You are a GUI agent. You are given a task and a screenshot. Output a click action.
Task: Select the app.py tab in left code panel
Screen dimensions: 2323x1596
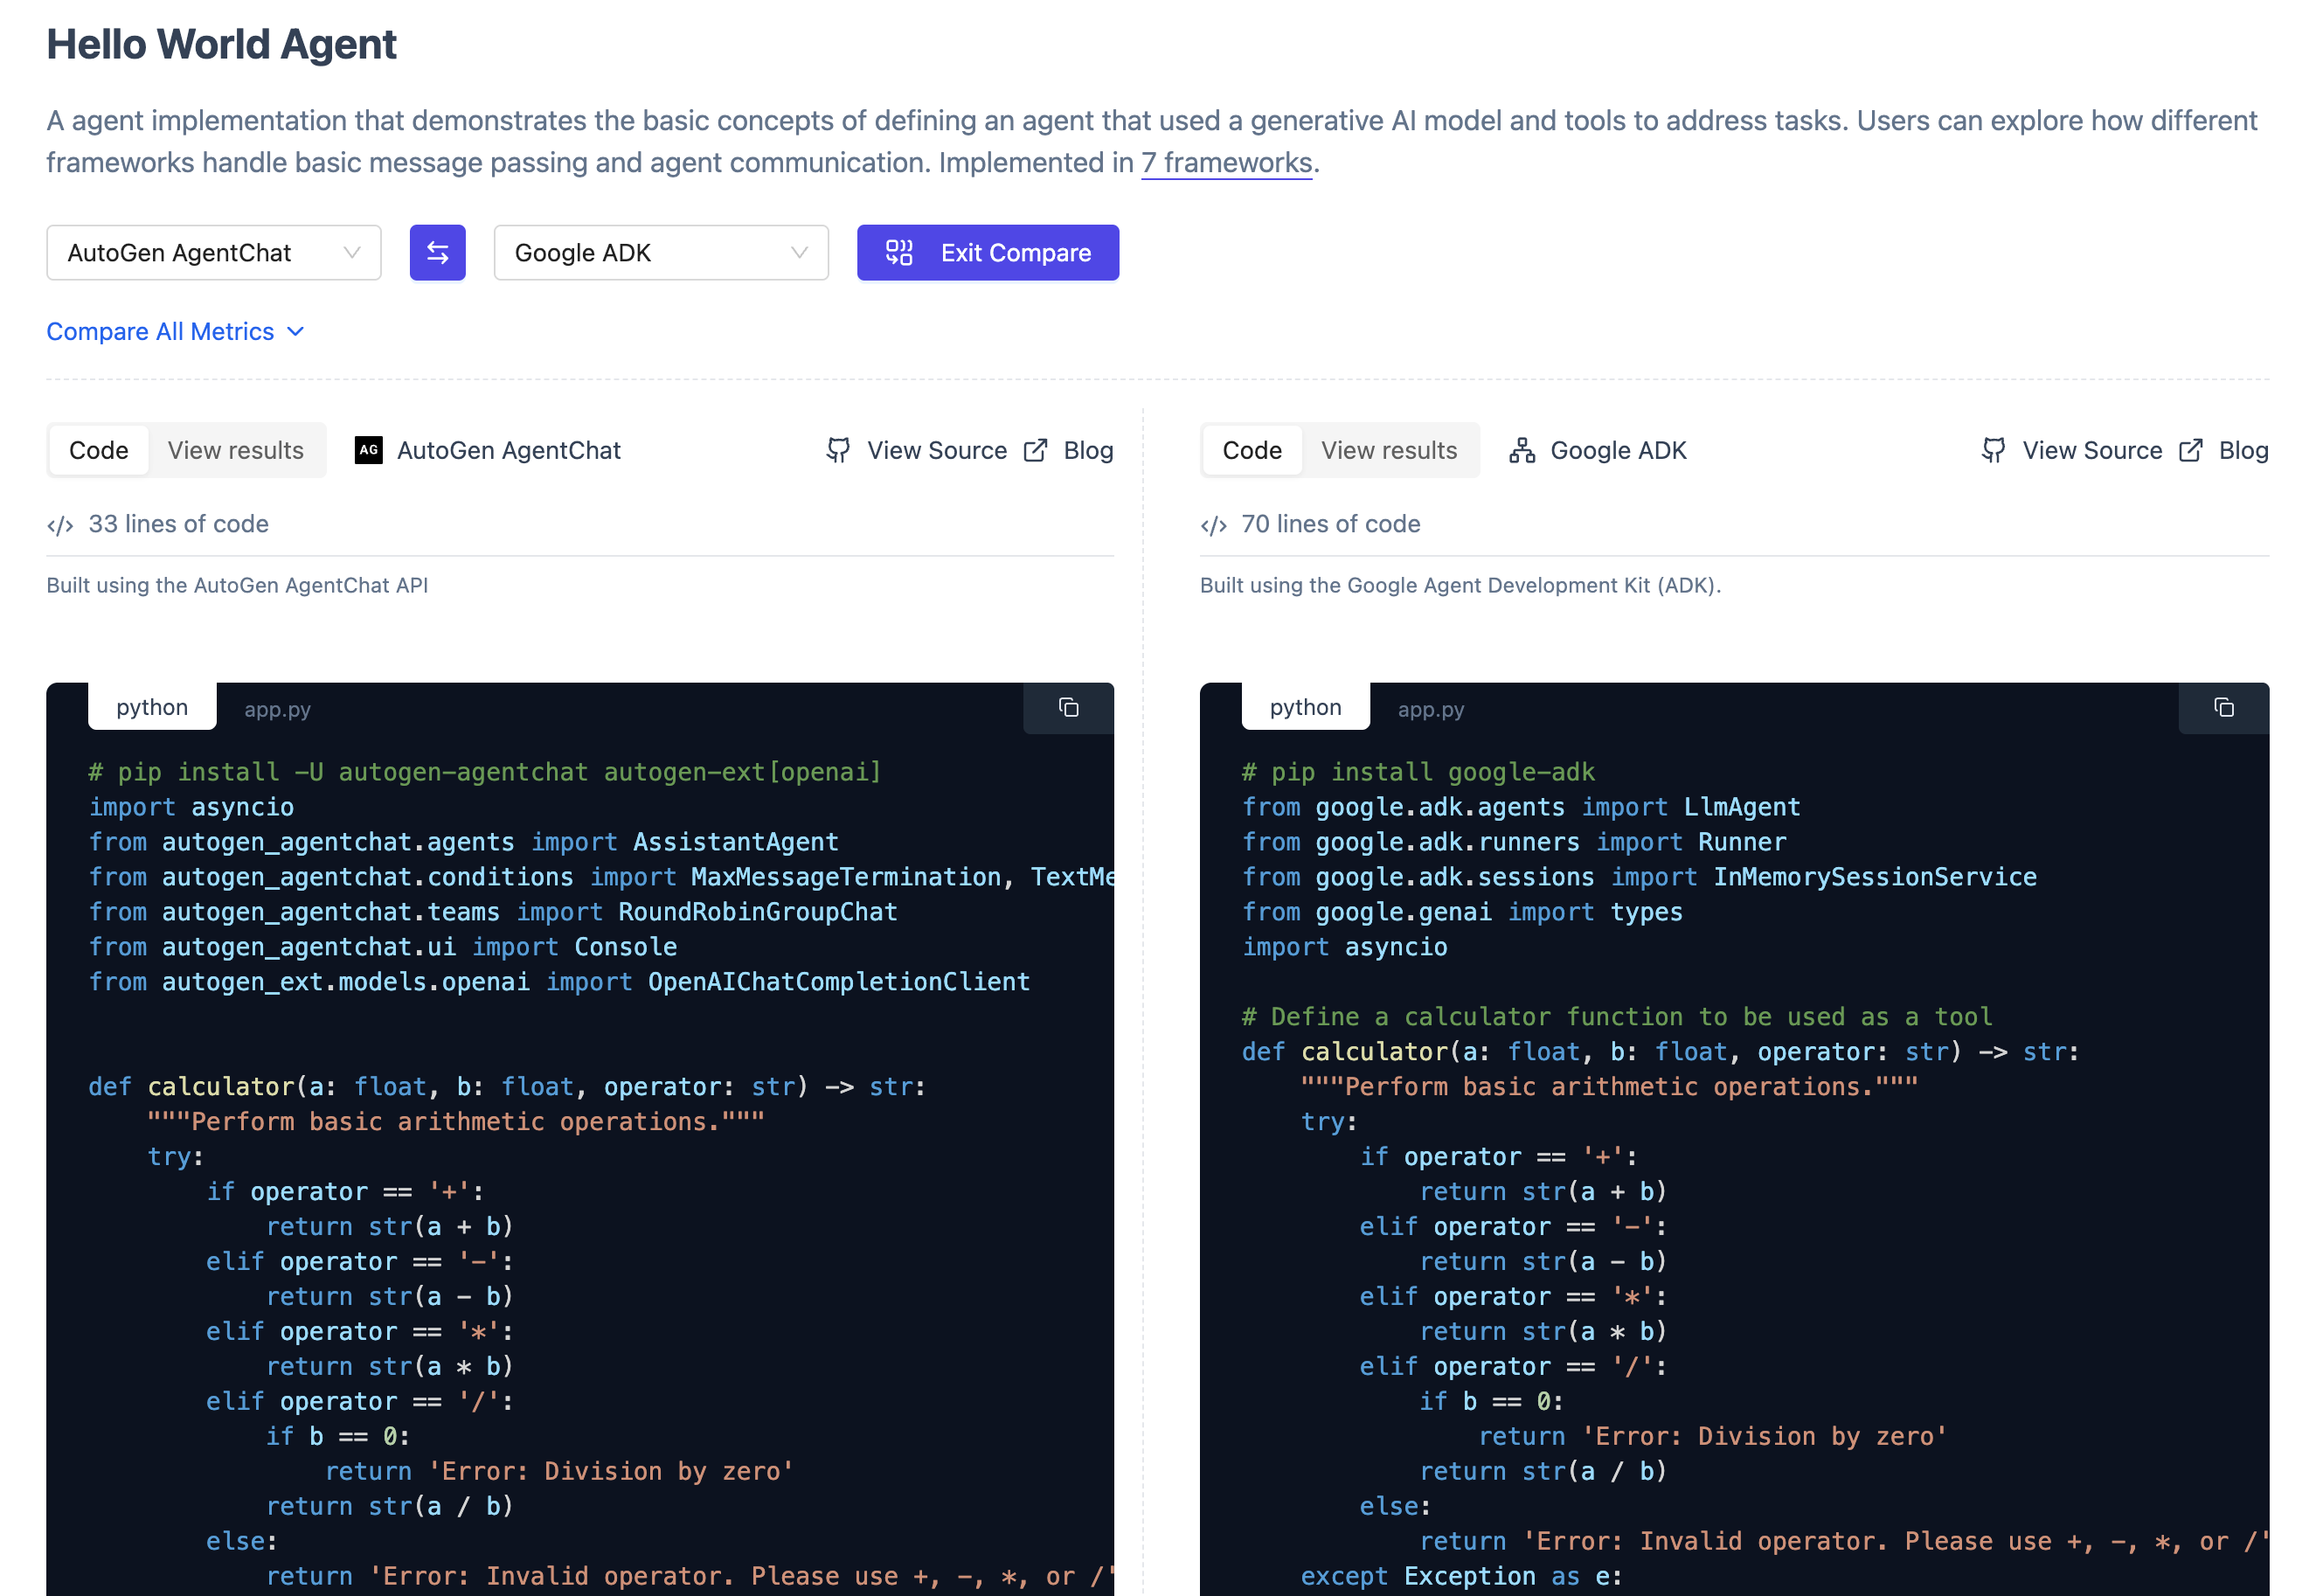275,708
